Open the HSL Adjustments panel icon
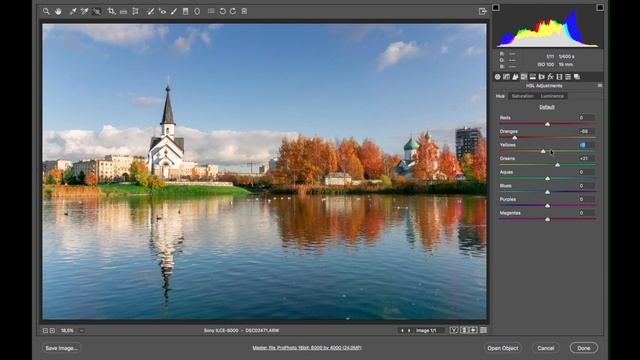The width and height of the screenshot is (640, 360). click(x=524, y=77)
